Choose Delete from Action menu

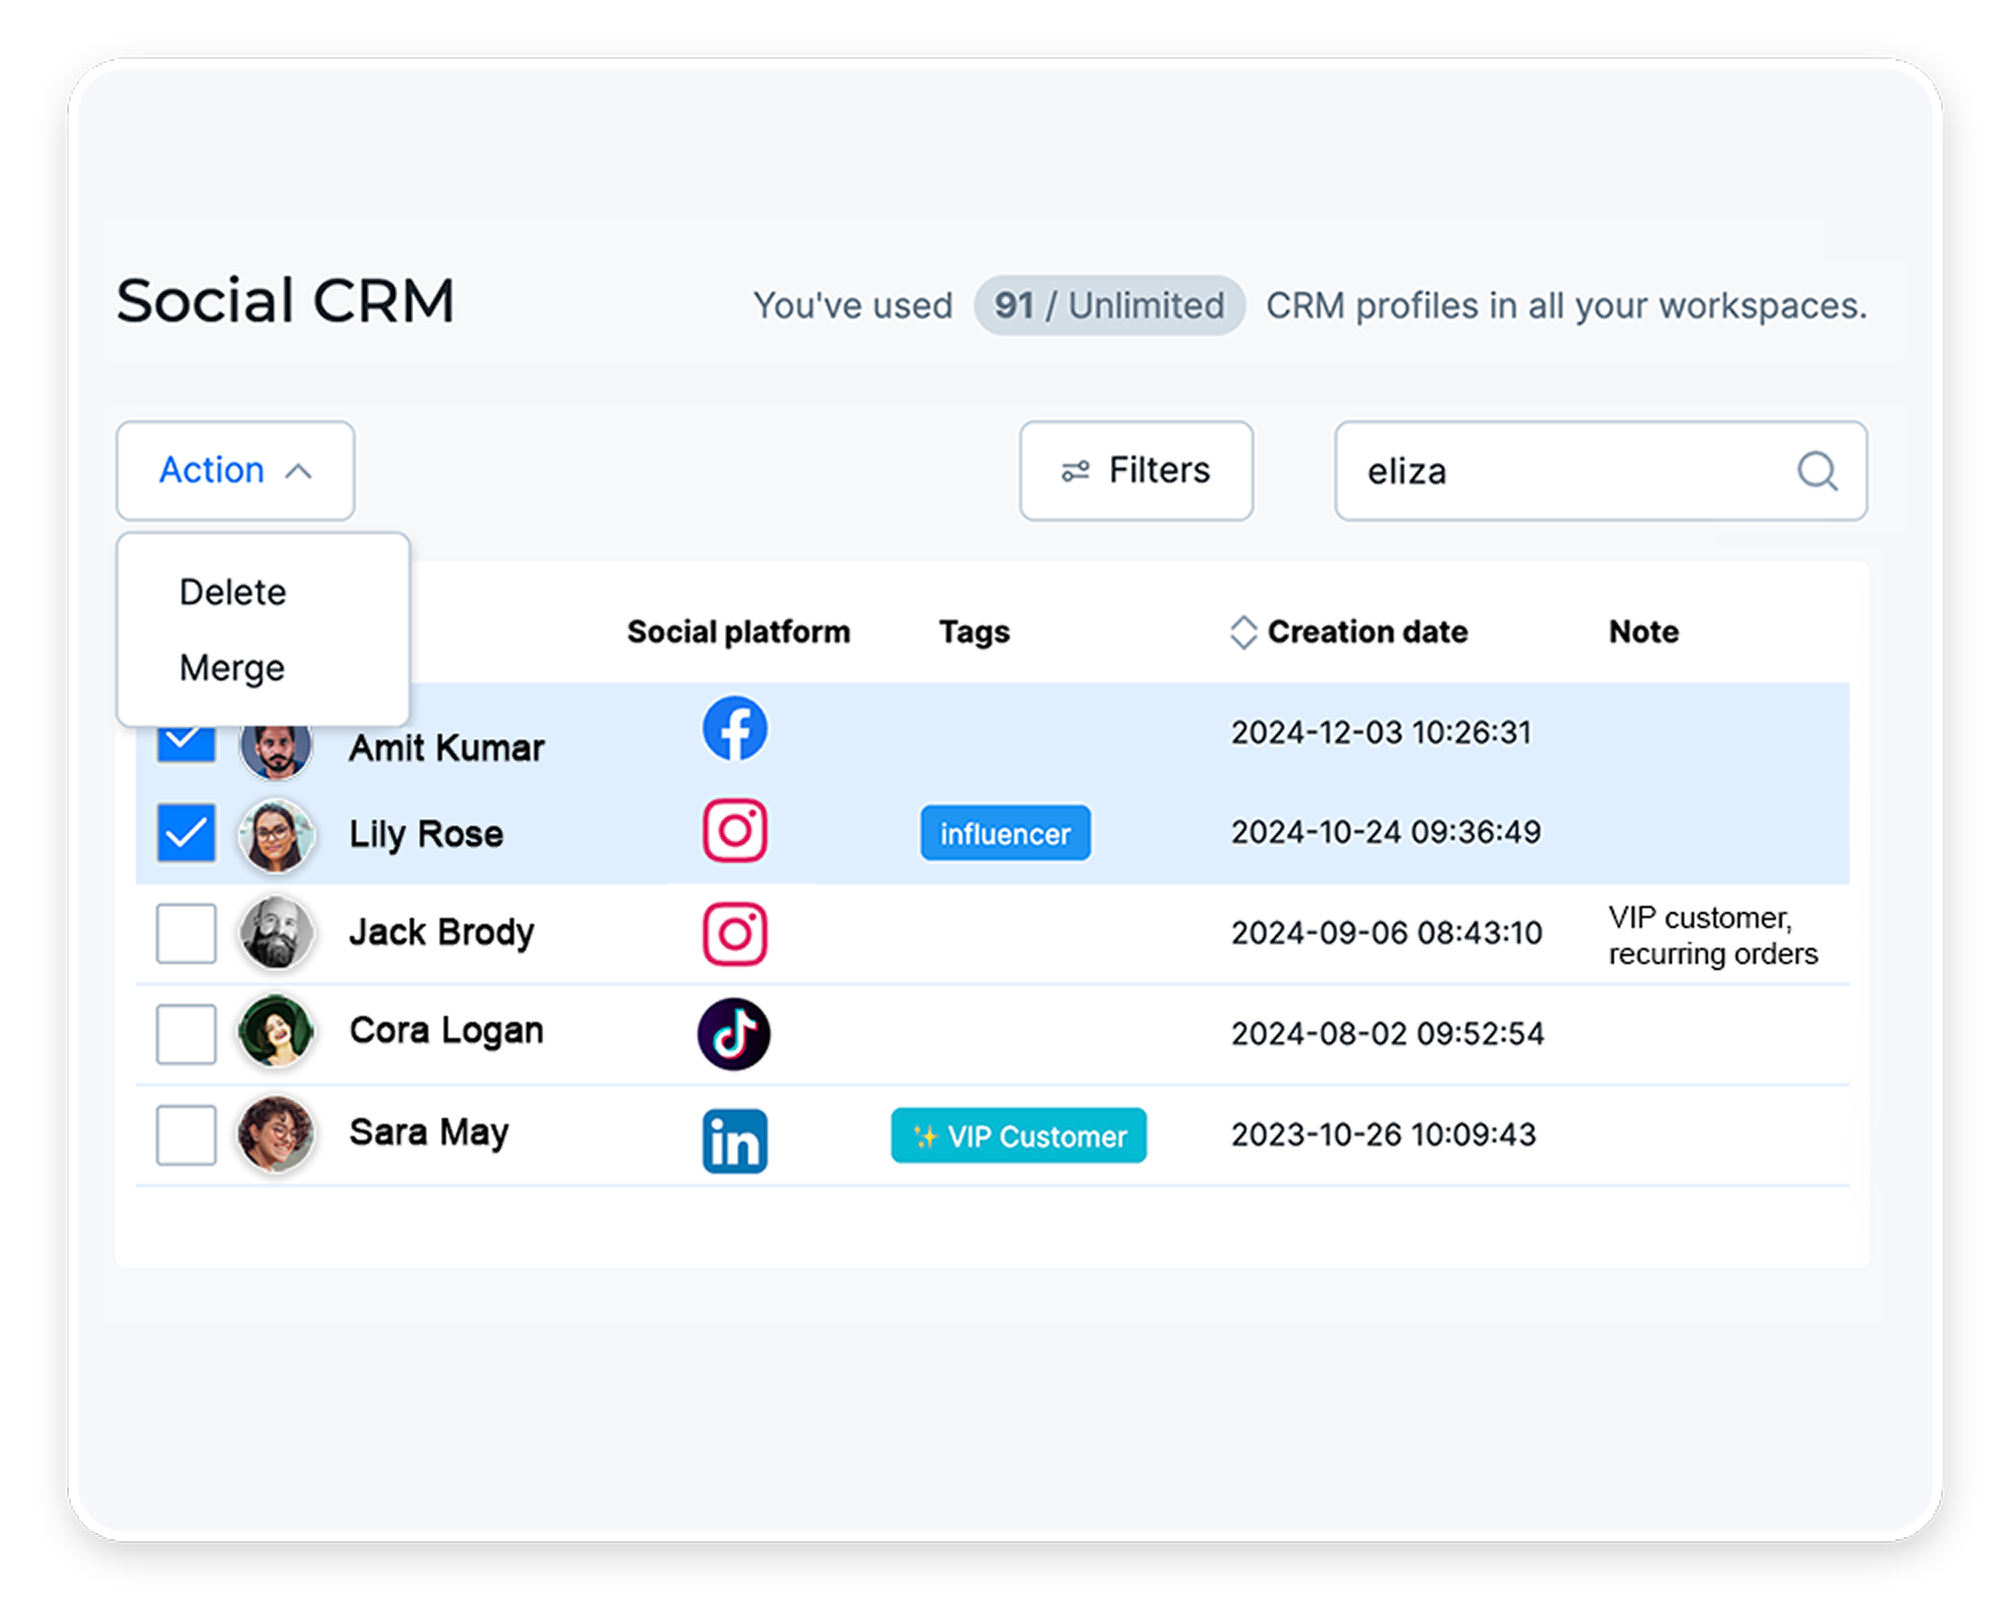point(233,592)
